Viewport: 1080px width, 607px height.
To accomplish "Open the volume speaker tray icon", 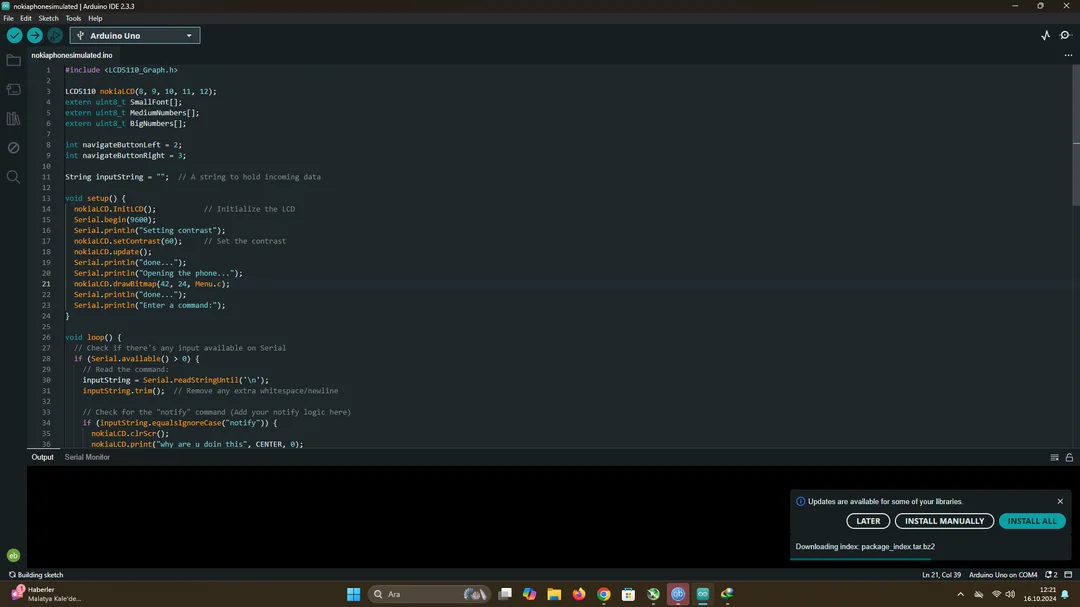I will (x=1010, y=594).
